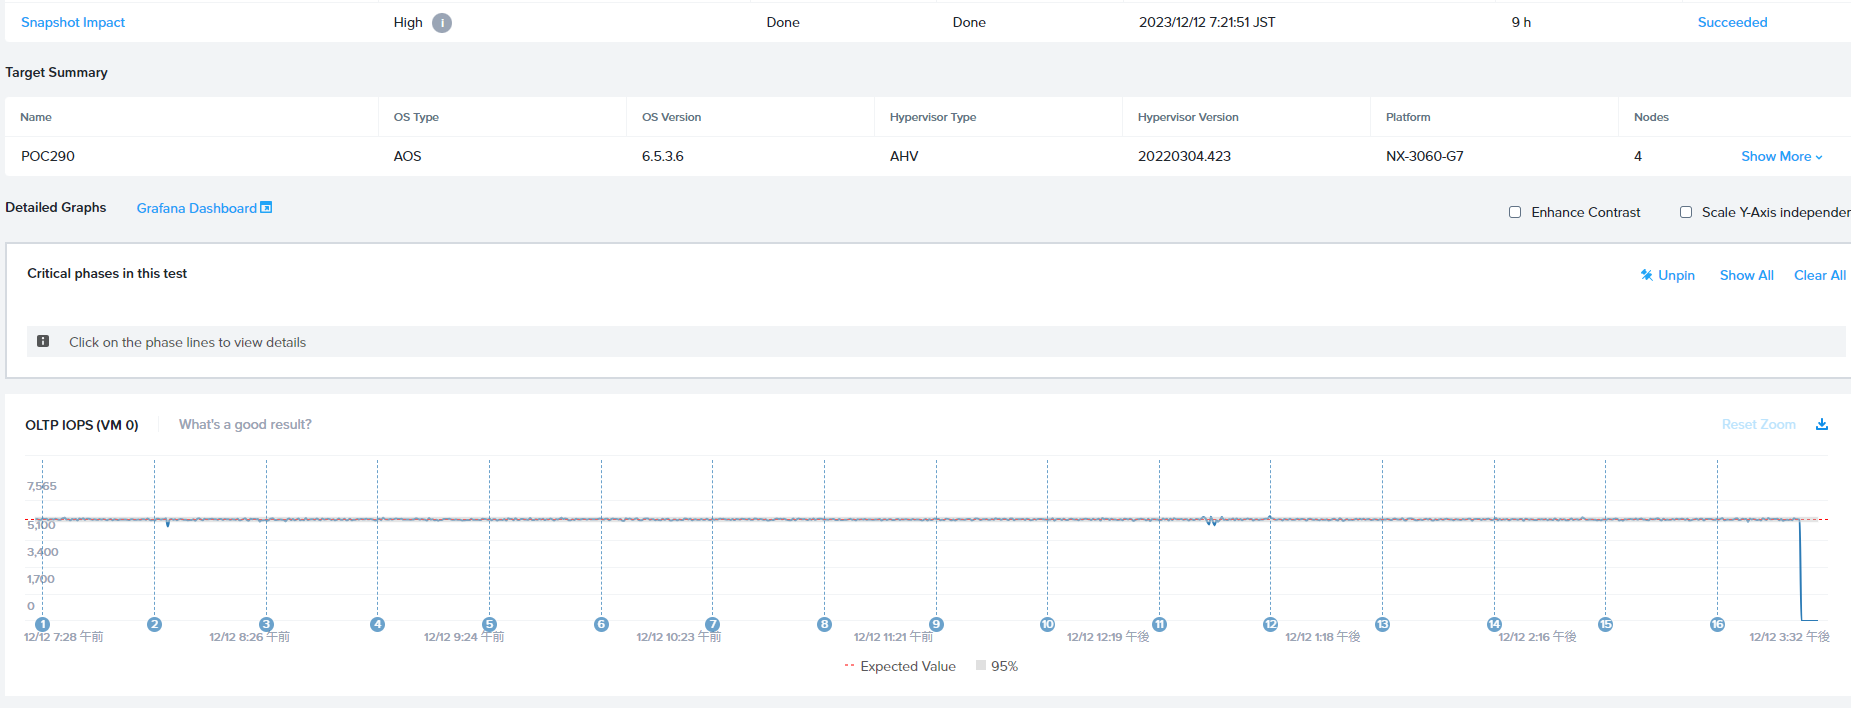Open What's a good result? help
The height and width of the screenshot is (708, 1851).
245,424
